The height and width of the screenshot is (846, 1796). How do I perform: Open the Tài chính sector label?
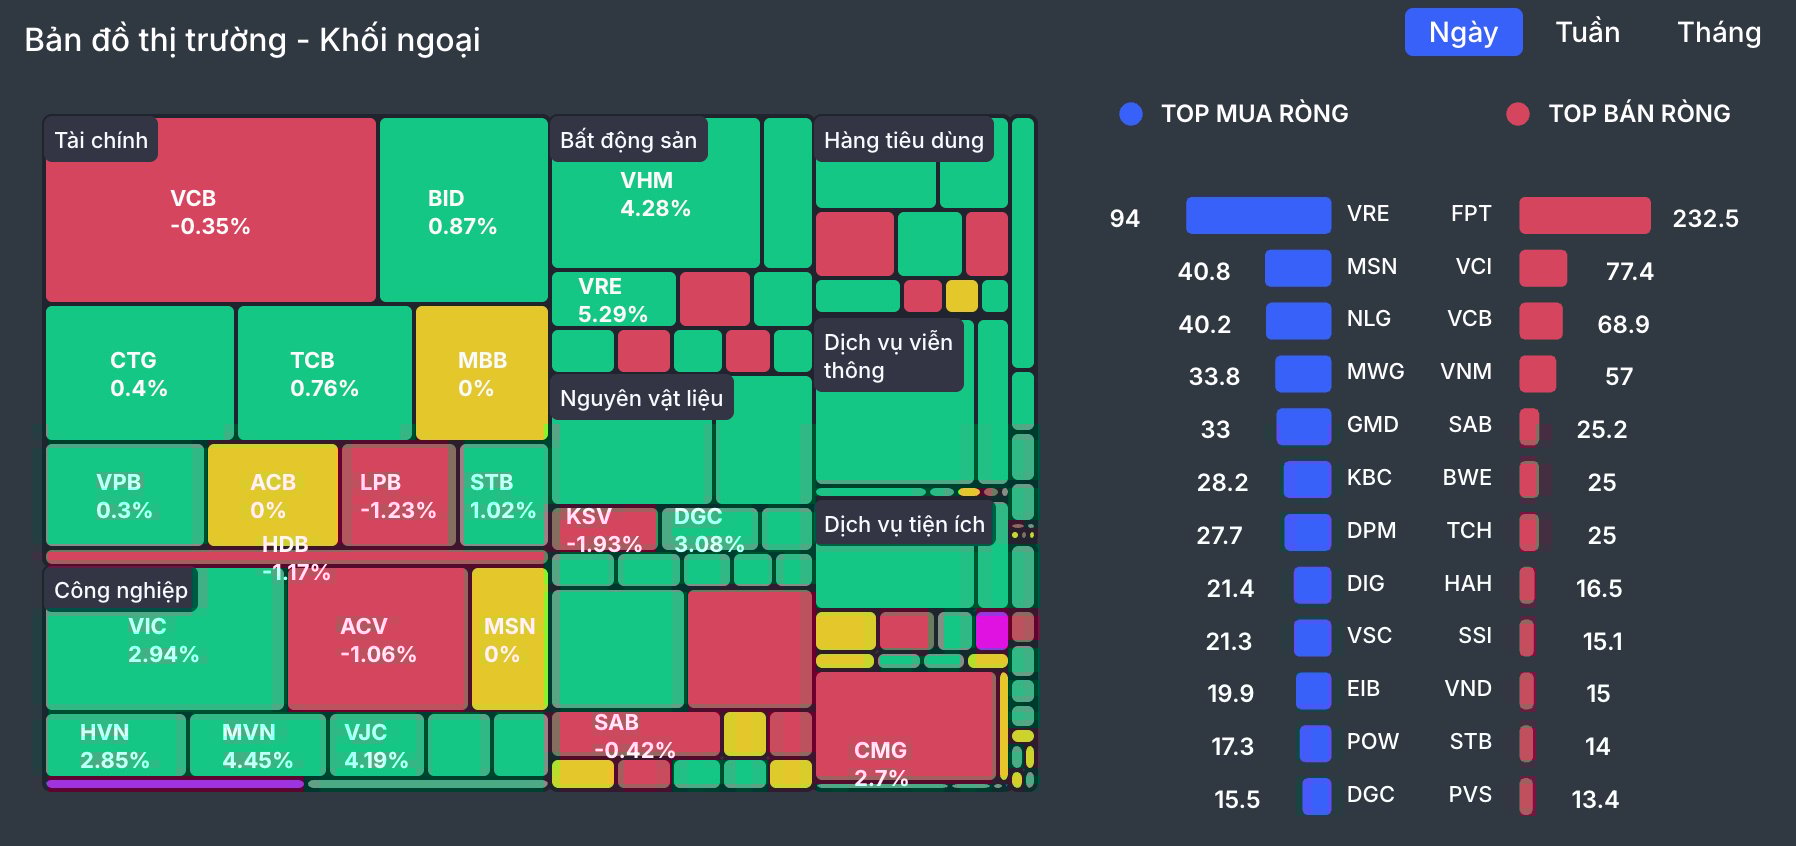coord(101,140)
